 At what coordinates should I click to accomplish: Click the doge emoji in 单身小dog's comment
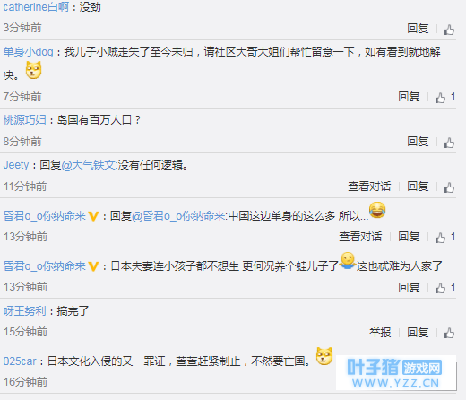point(34,70)
